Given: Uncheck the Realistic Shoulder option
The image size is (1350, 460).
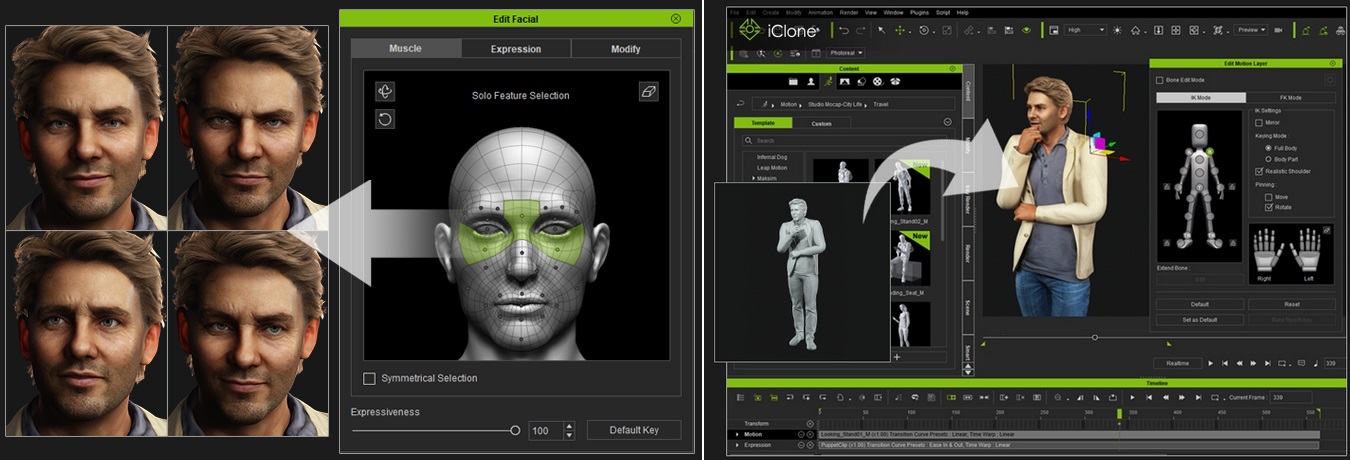Looking at the screenshot, I should point(1259,171).
